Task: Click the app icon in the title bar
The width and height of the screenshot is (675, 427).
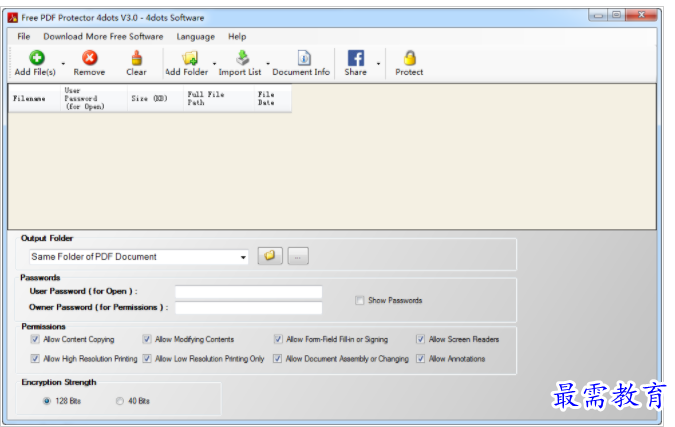Action: coord(13,18)
